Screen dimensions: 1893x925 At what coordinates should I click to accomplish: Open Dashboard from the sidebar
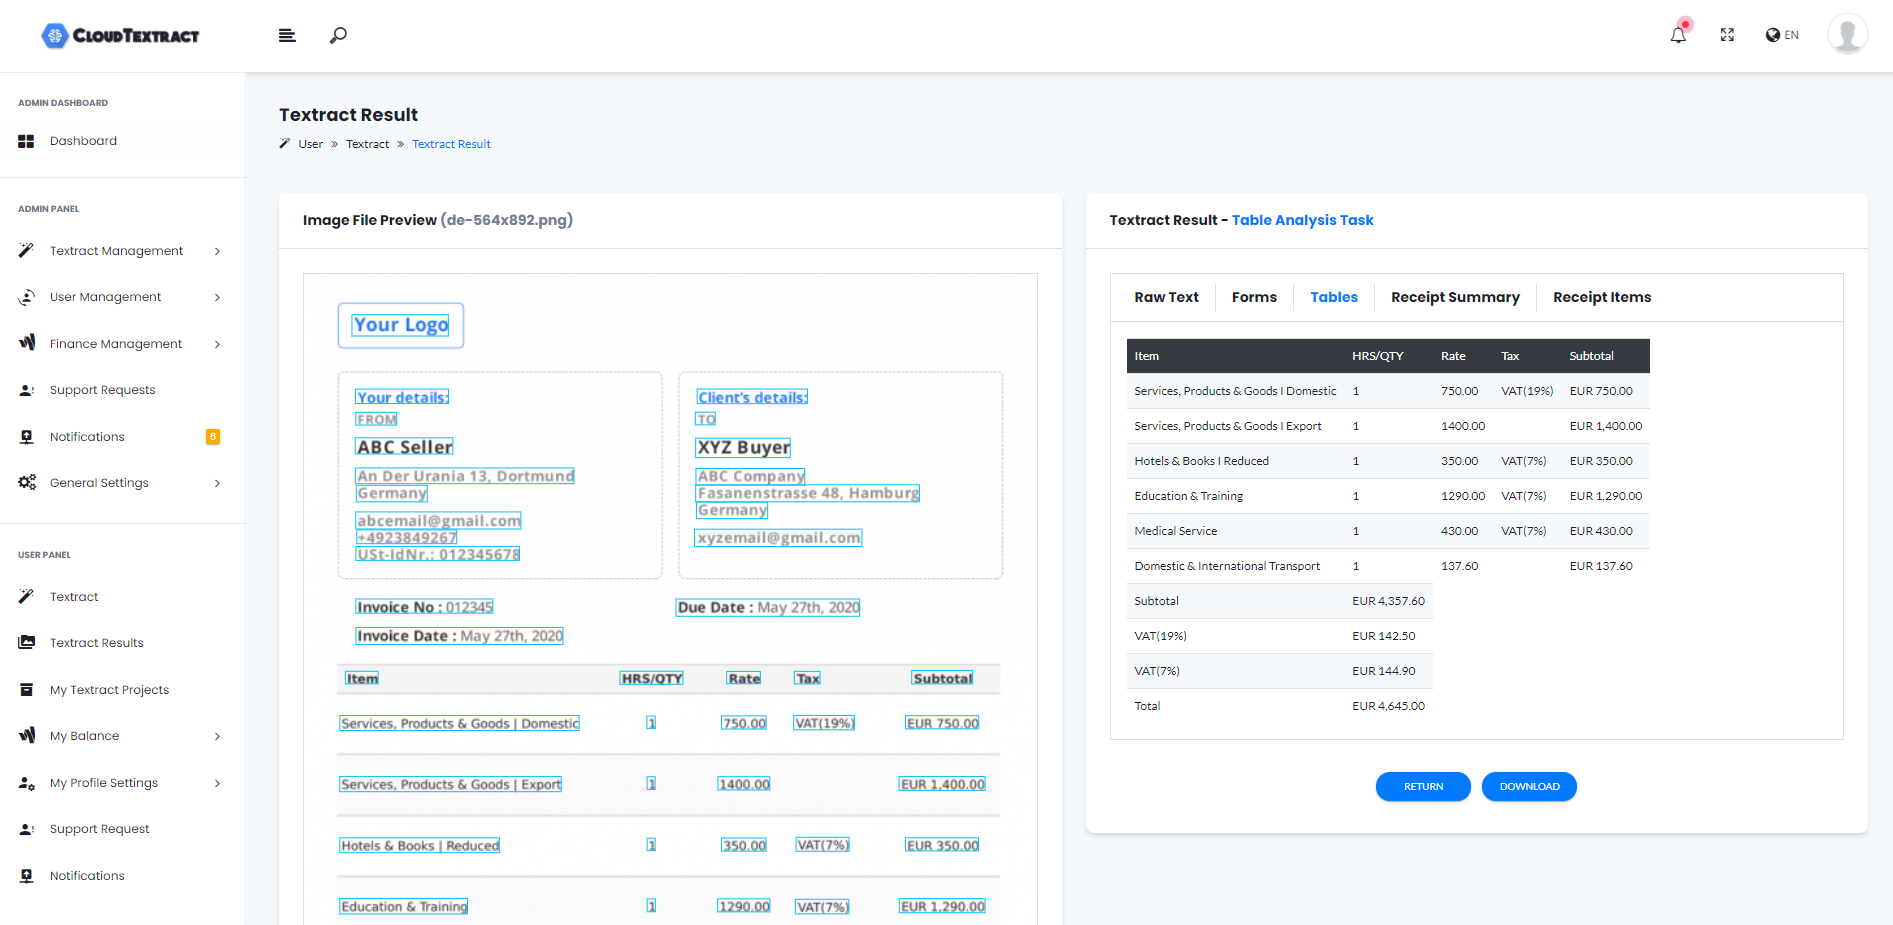coord(83,141)
